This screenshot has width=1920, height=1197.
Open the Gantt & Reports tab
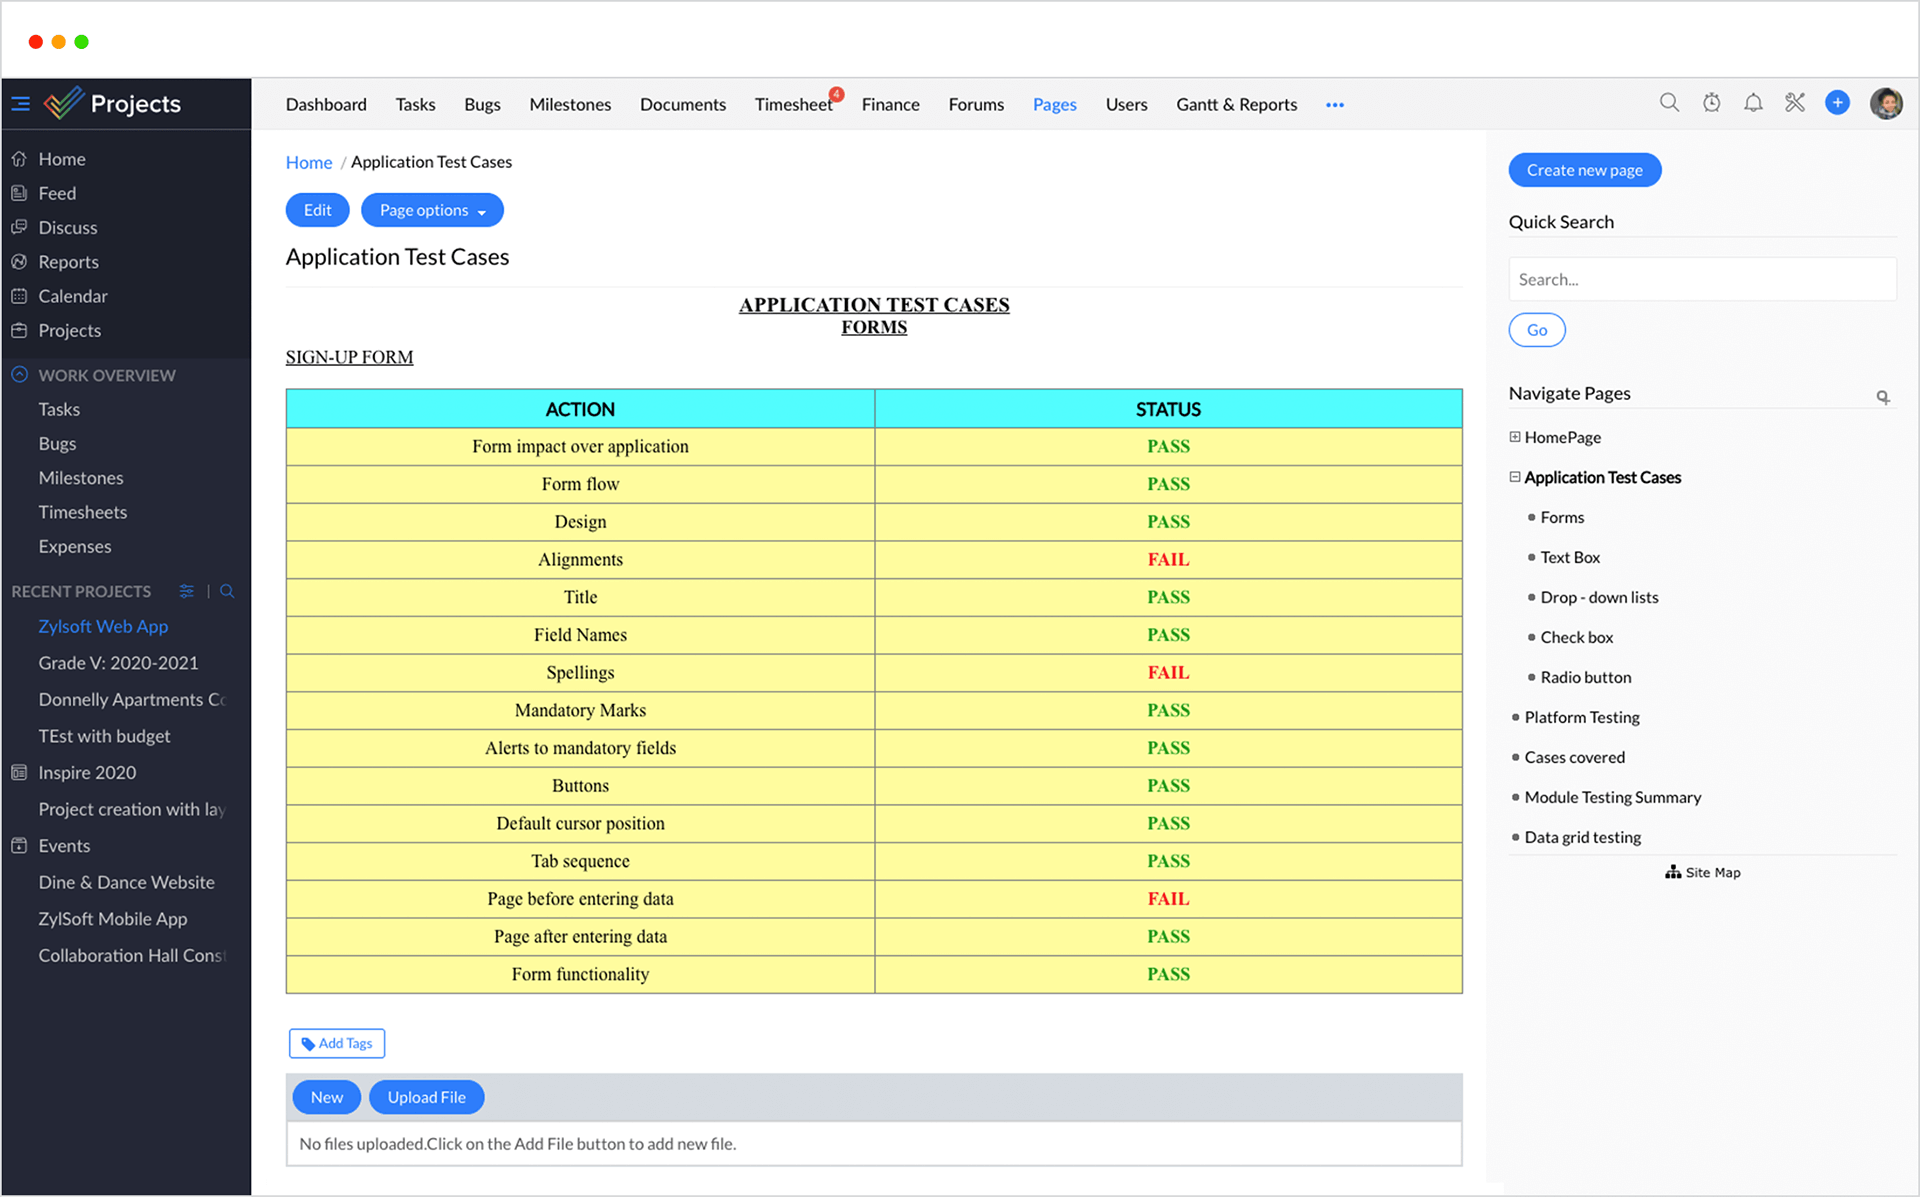pyautogui.click(x=1236, y=104)
